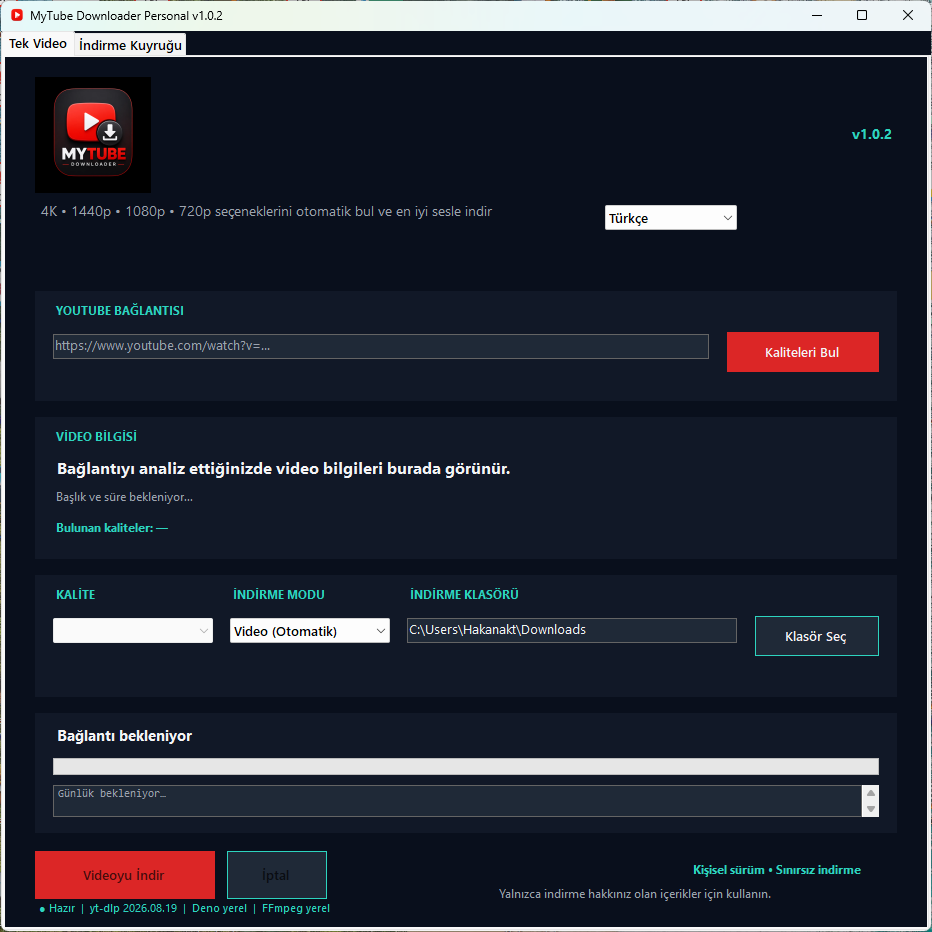This screenshot has height=932, width=932.
Task: Click the Günlük bekleniyor log box
Action: [x=457, y=801]
